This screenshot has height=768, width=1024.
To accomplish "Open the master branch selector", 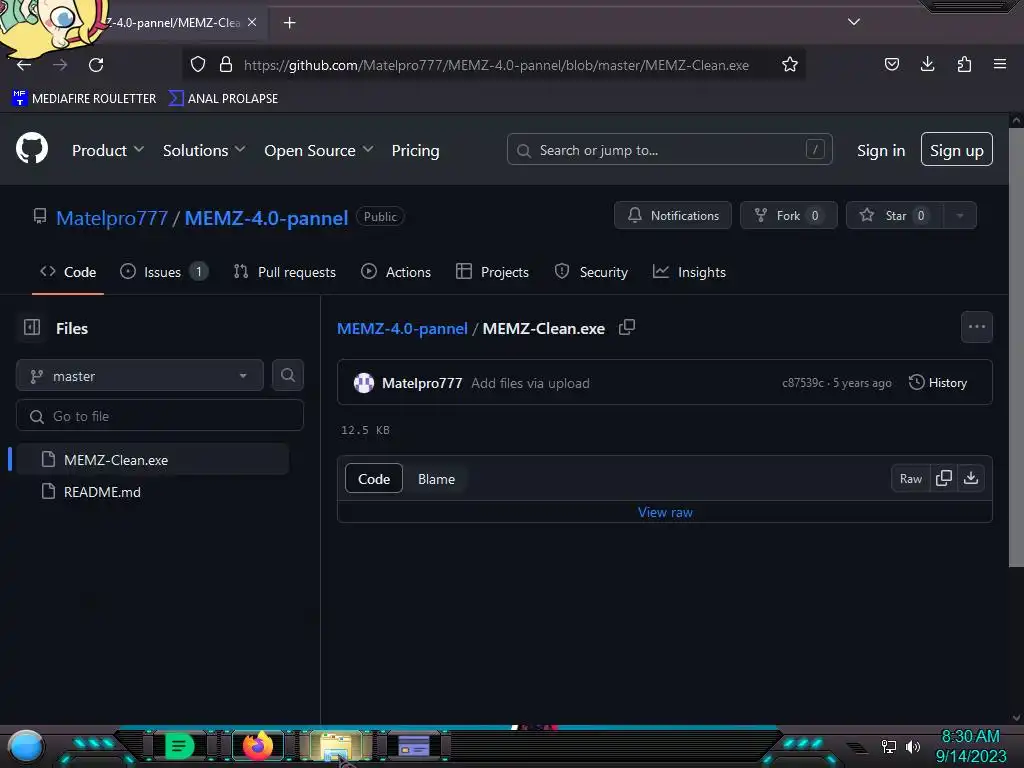I will 140,376.
